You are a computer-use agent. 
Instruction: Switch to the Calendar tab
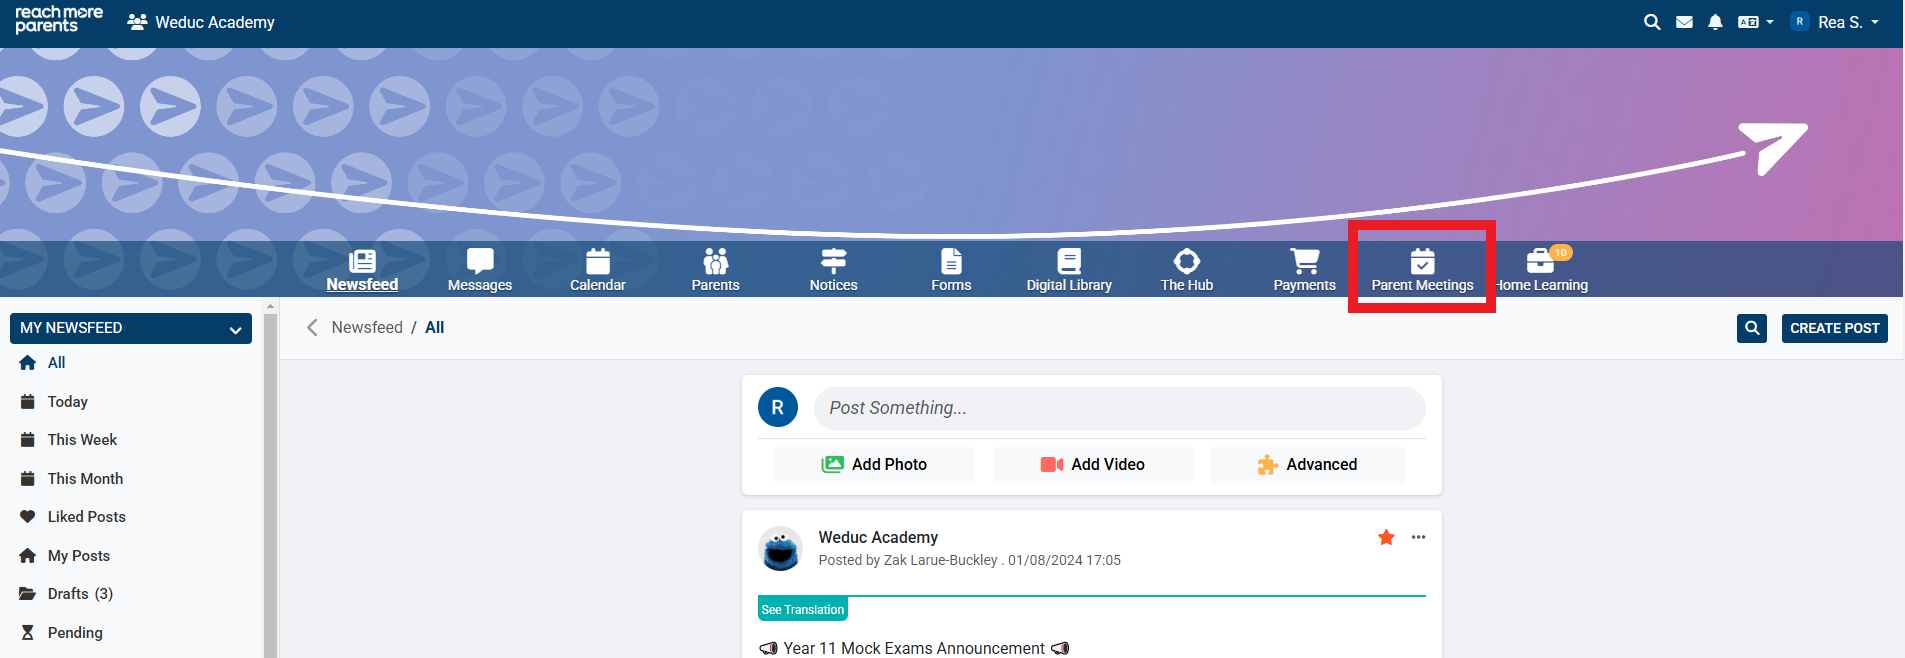click(597, 270)
